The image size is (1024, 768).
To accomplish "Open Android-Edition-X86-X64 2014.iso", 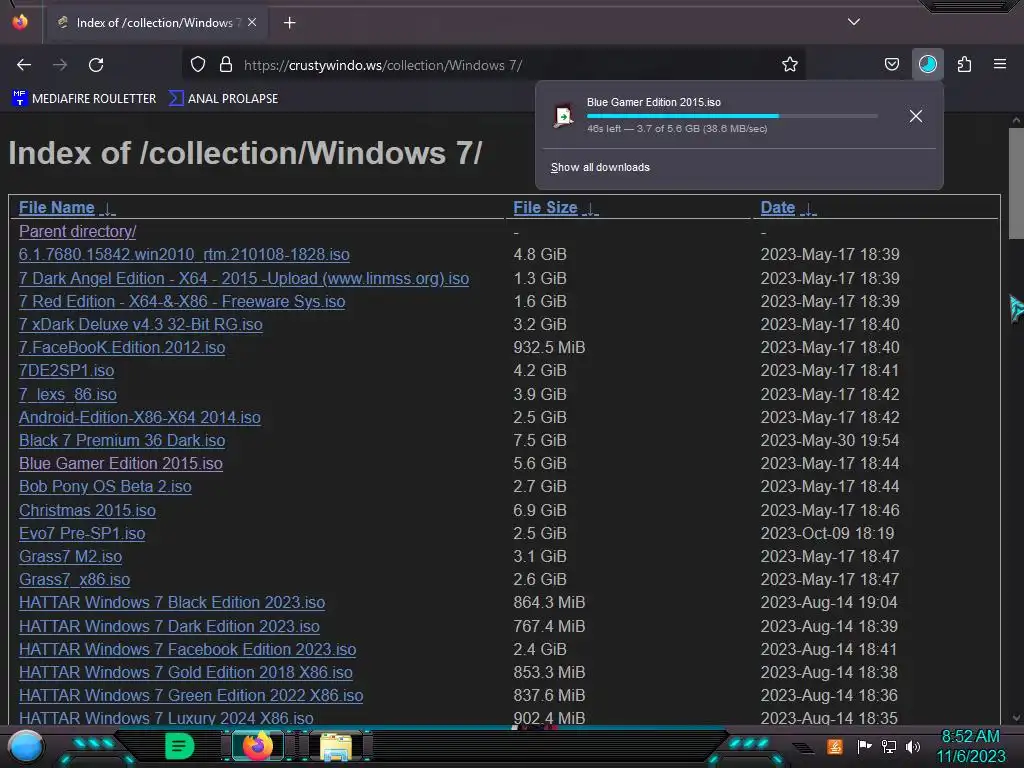I will (140, 417).
